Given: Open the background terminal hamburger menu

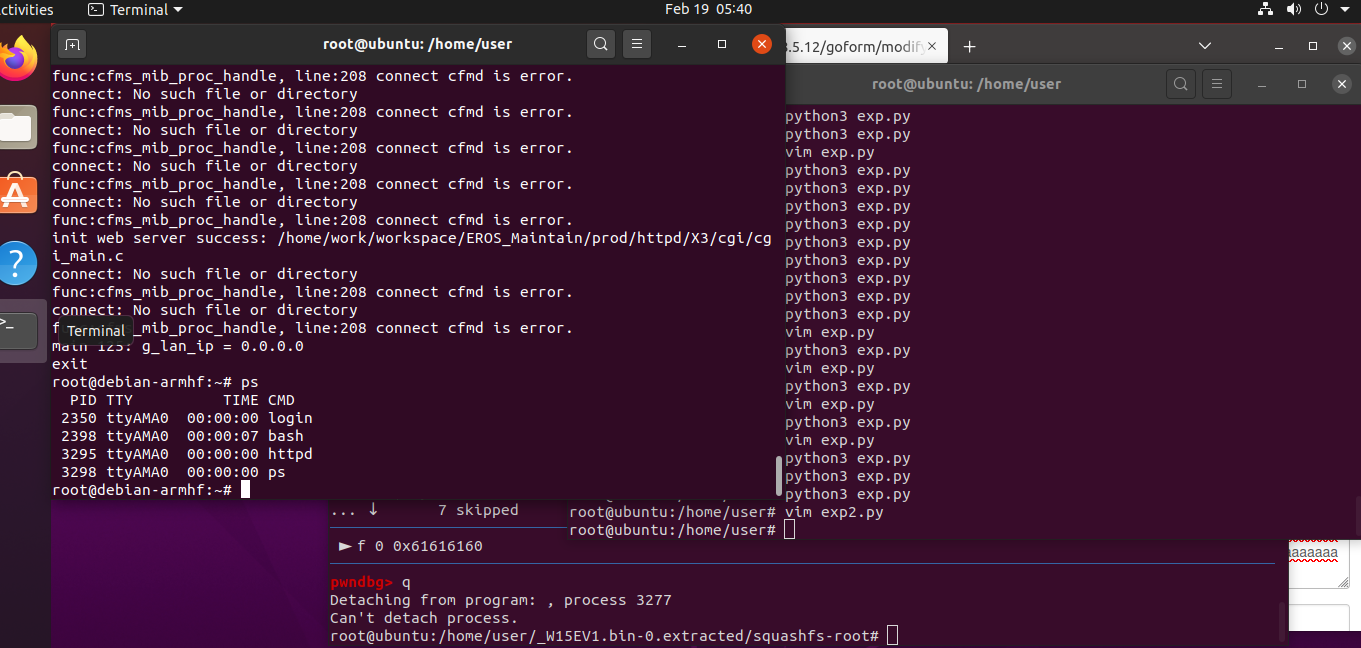Looking at the screenshot, I should pyautogui.click(x=1217, y=84).
